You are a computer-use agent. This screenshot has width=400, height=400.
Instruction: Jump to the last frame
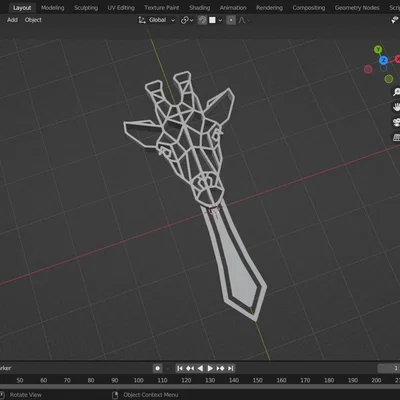point(231,368)
